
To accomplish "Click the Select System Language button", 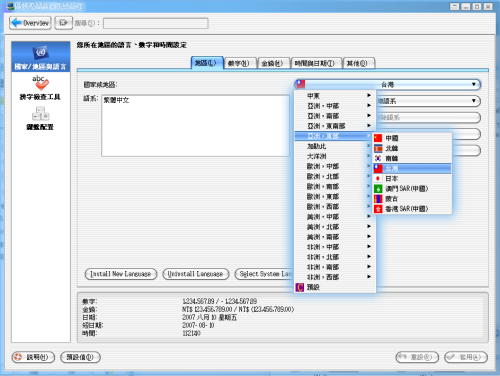I will (264, 274).
